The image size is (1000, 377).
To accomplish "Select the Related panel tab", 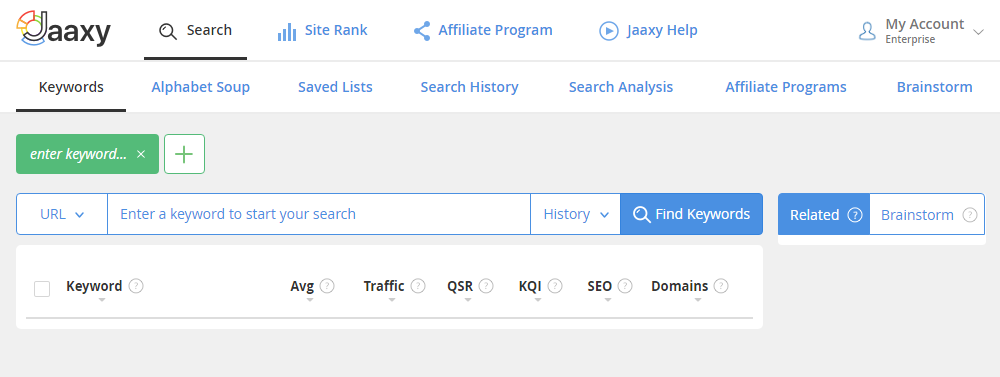I will coord(824,214).
